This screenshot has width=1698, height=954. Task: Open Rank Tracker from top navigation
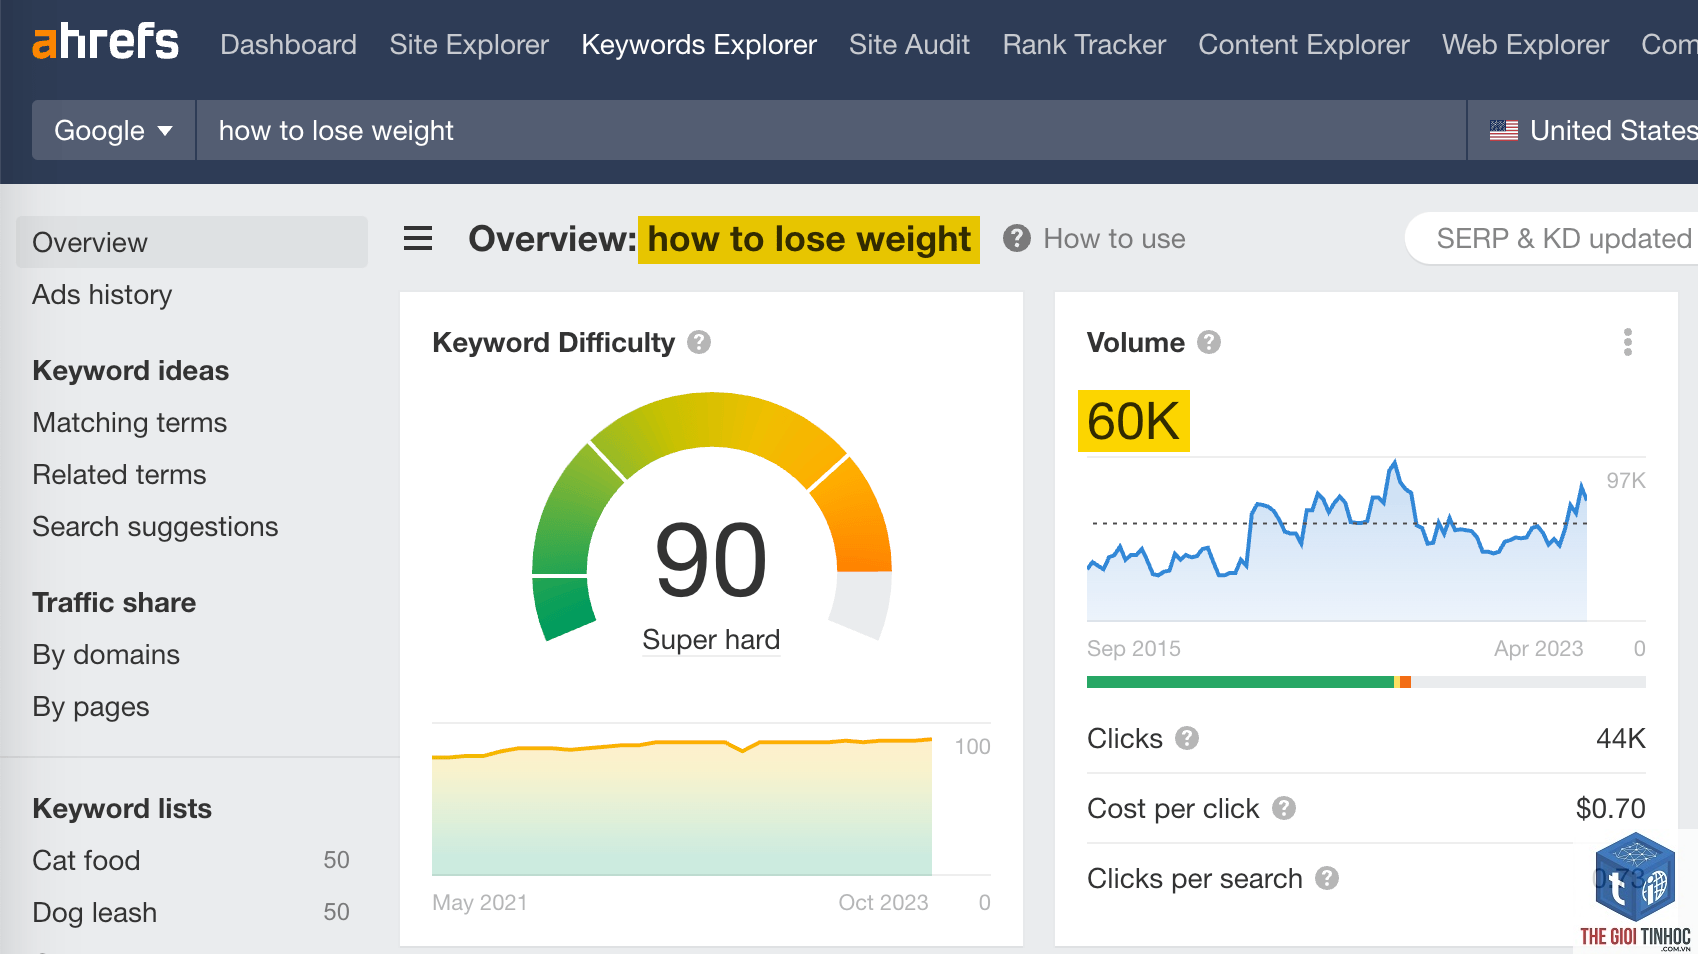pyautogui.click(x=1084, y=44)
